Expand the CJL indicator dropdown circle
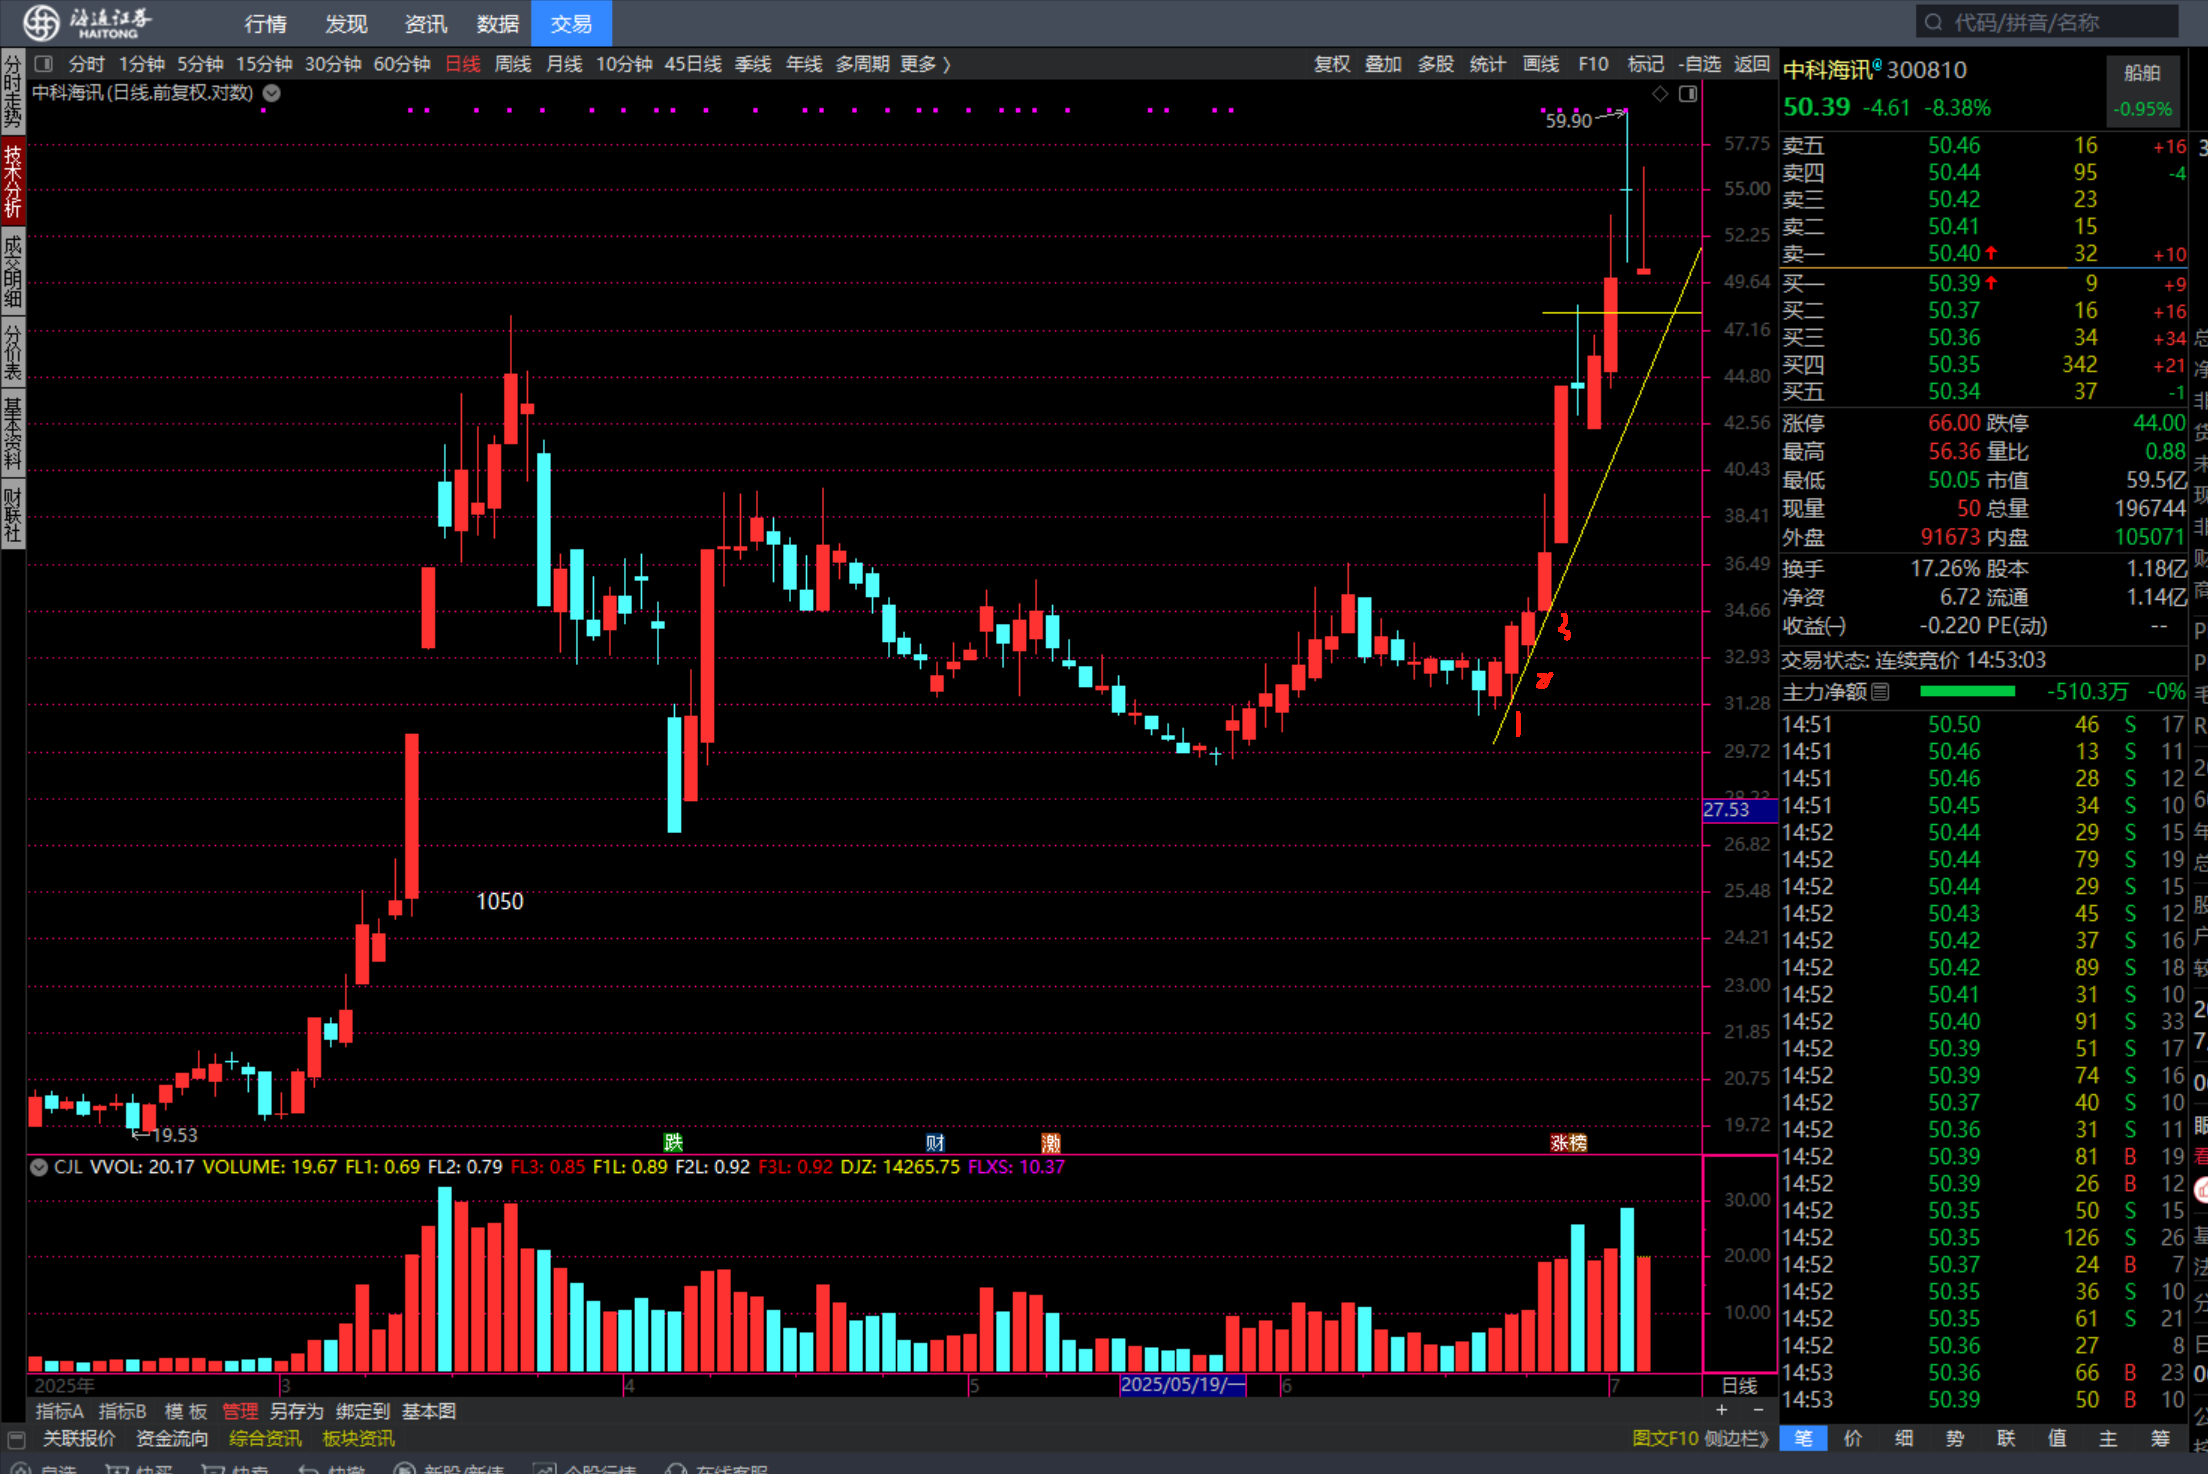 39,1166
